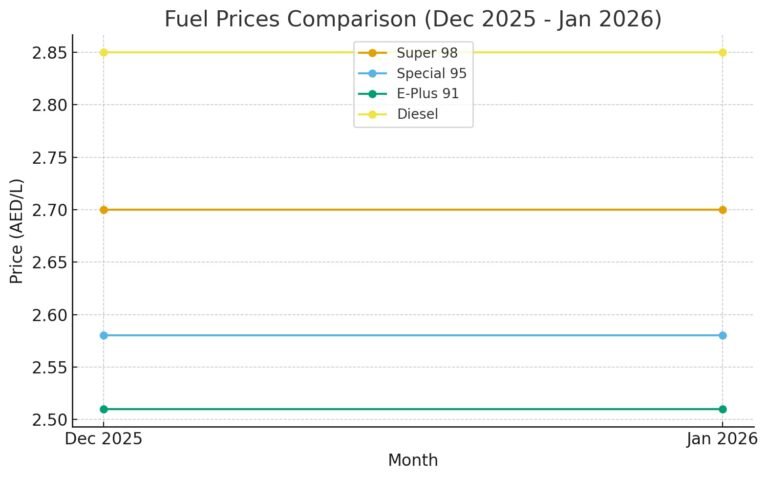Click the Super 98 legend marker
The image size is (768, 479).
[372, 52]
